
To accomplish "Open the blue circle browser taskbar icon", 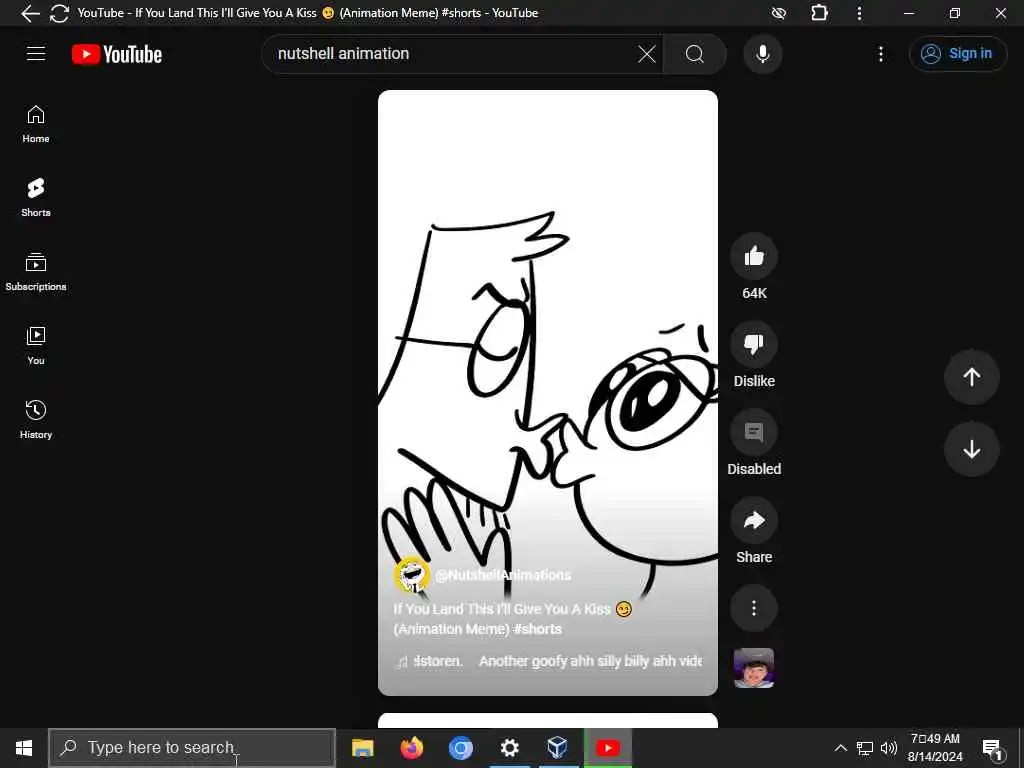I will (460, 748).
